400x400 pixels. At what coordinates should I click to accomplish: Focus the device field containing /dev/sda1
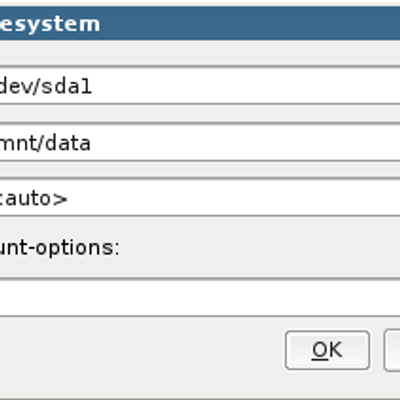click(200, 86)
